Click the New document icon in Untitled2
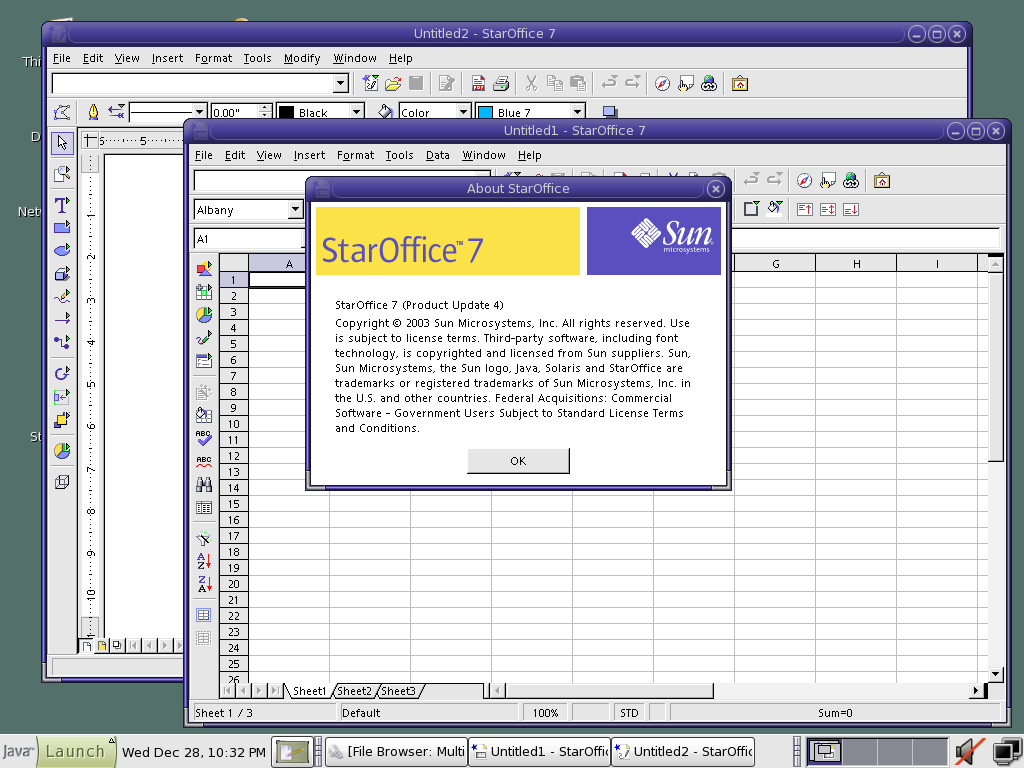 pos(370,84)
